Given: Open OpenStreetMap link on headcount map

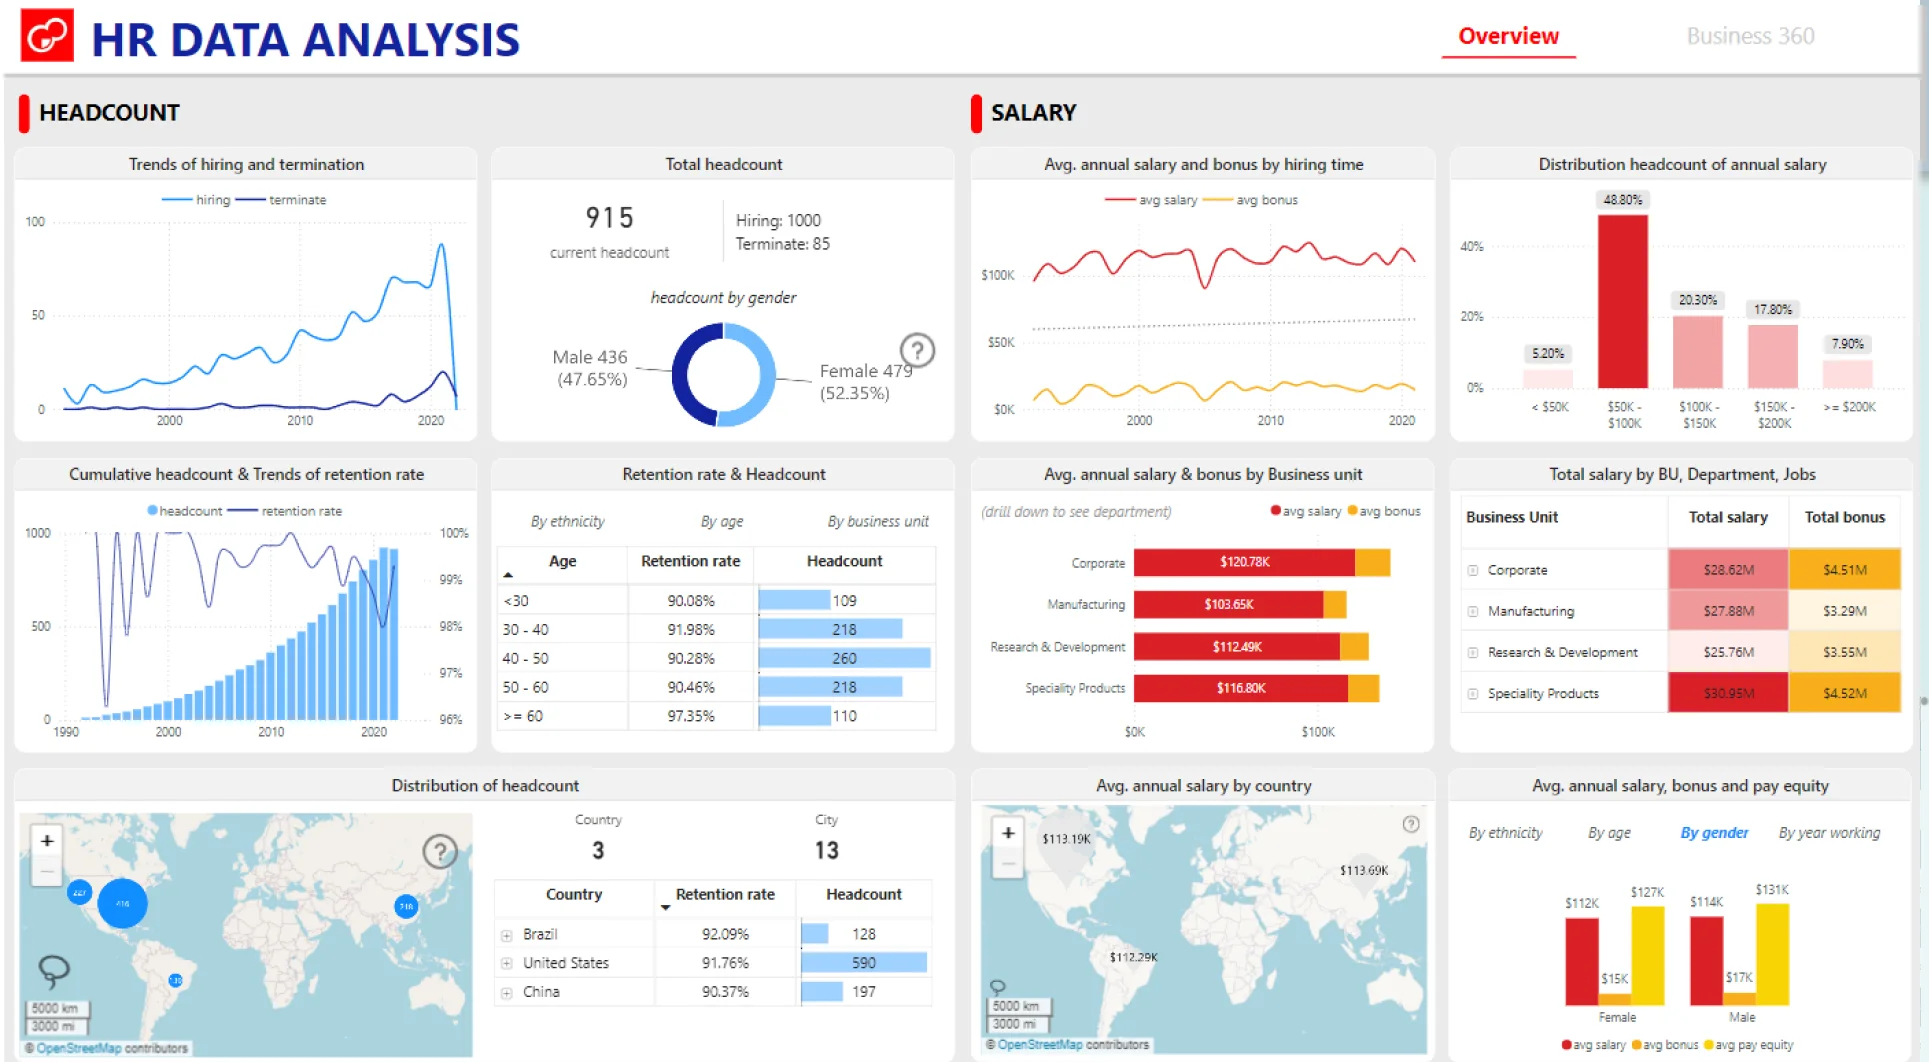Looking at the screenshot, I should [79, 1048].
